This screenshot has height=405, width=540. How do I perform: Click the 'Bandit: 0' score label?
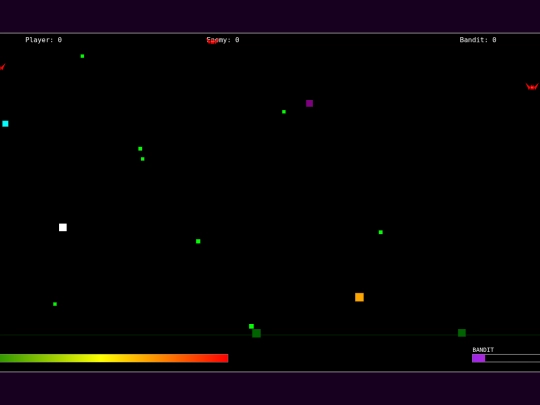(478, 40)
